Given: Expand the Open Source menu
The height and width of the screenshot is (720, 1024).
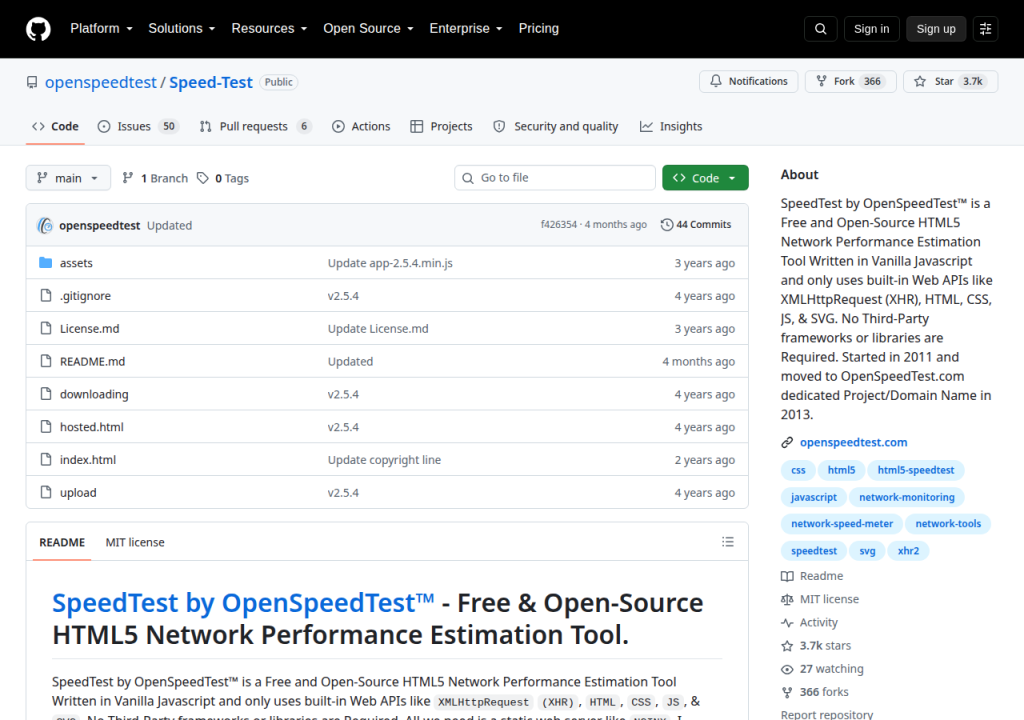Looking at the screenshot, I should (x=368, y=29).
